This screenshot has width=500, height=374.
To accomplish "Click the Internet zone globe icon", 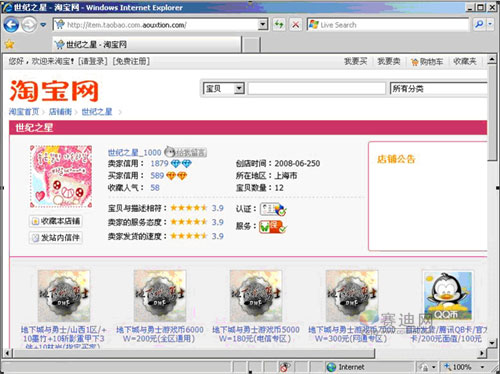I will [x=331, y=367].
